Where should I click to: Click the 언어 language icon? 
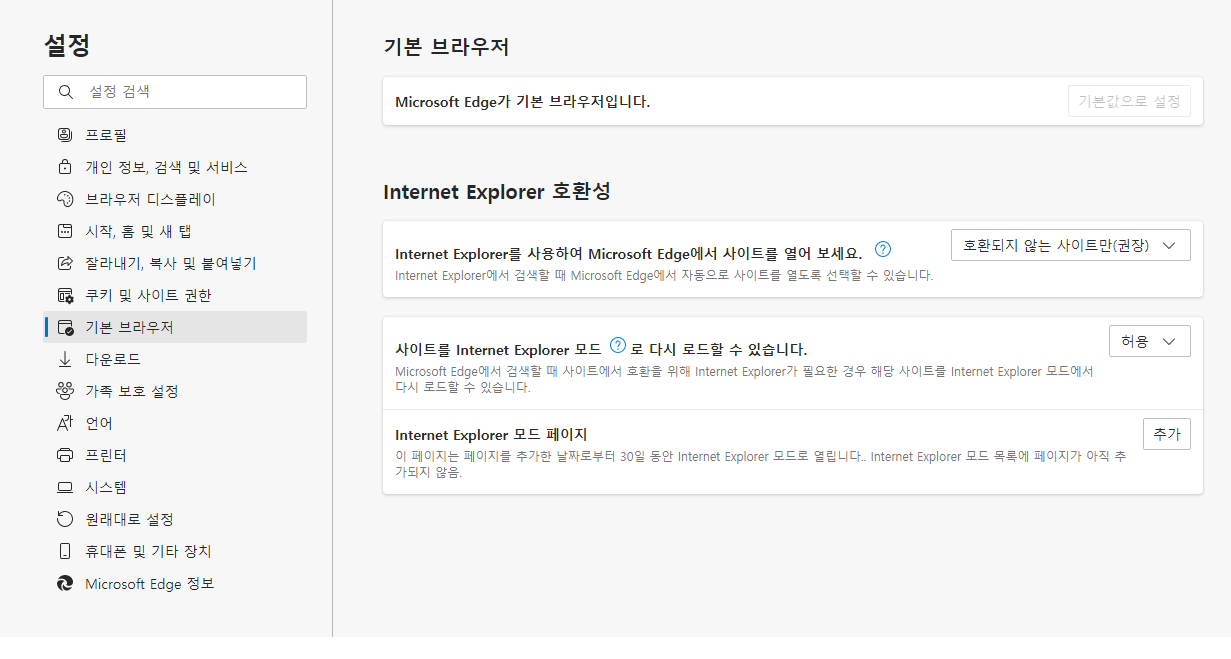tap(65, 423)
